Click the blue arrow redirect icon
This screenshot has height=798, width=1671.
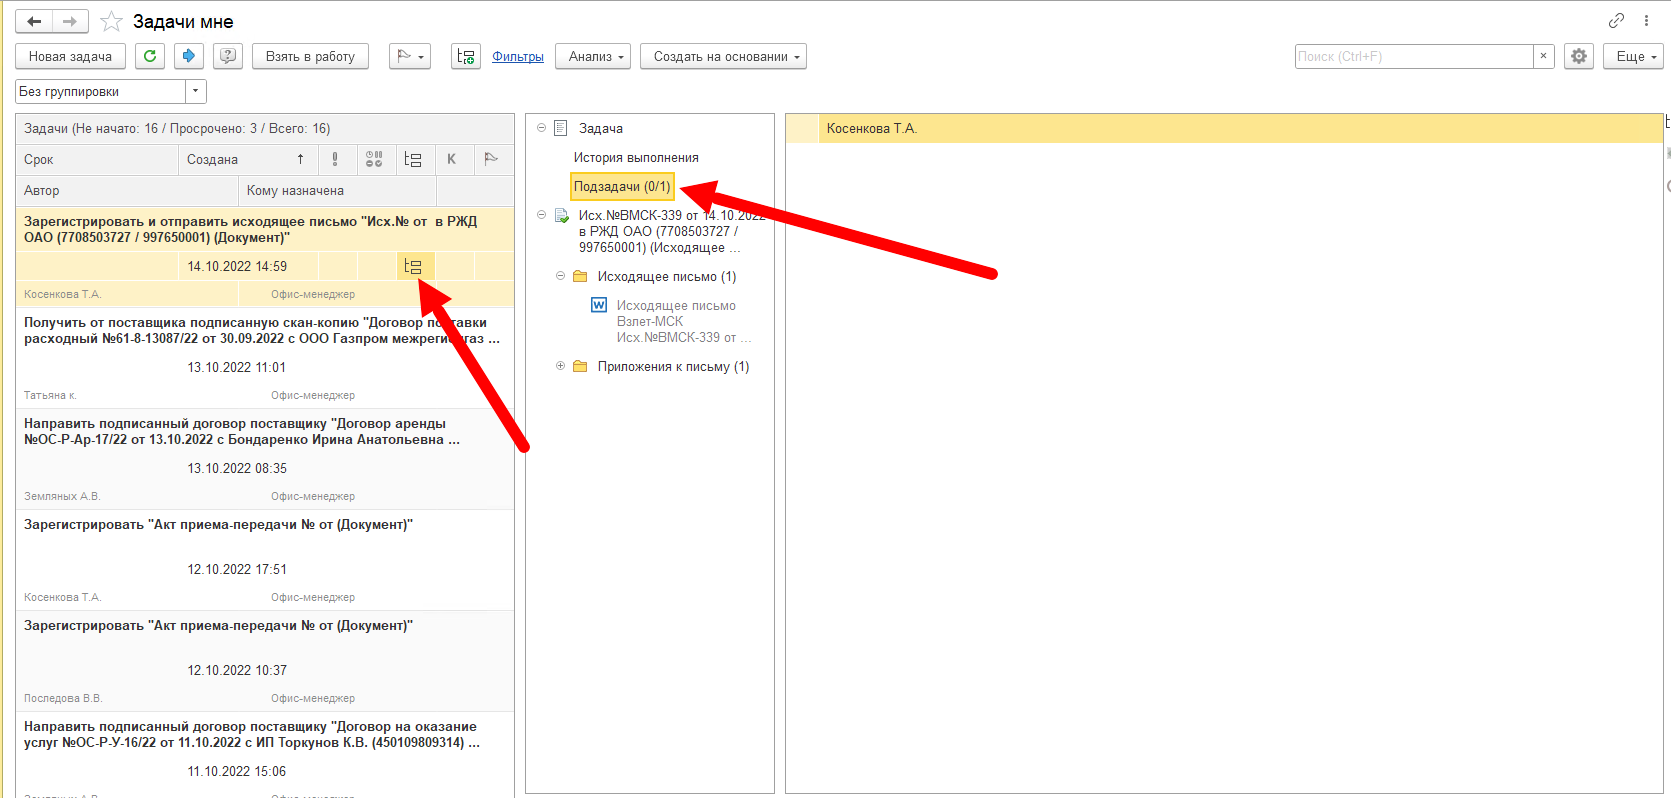[189, 56]
